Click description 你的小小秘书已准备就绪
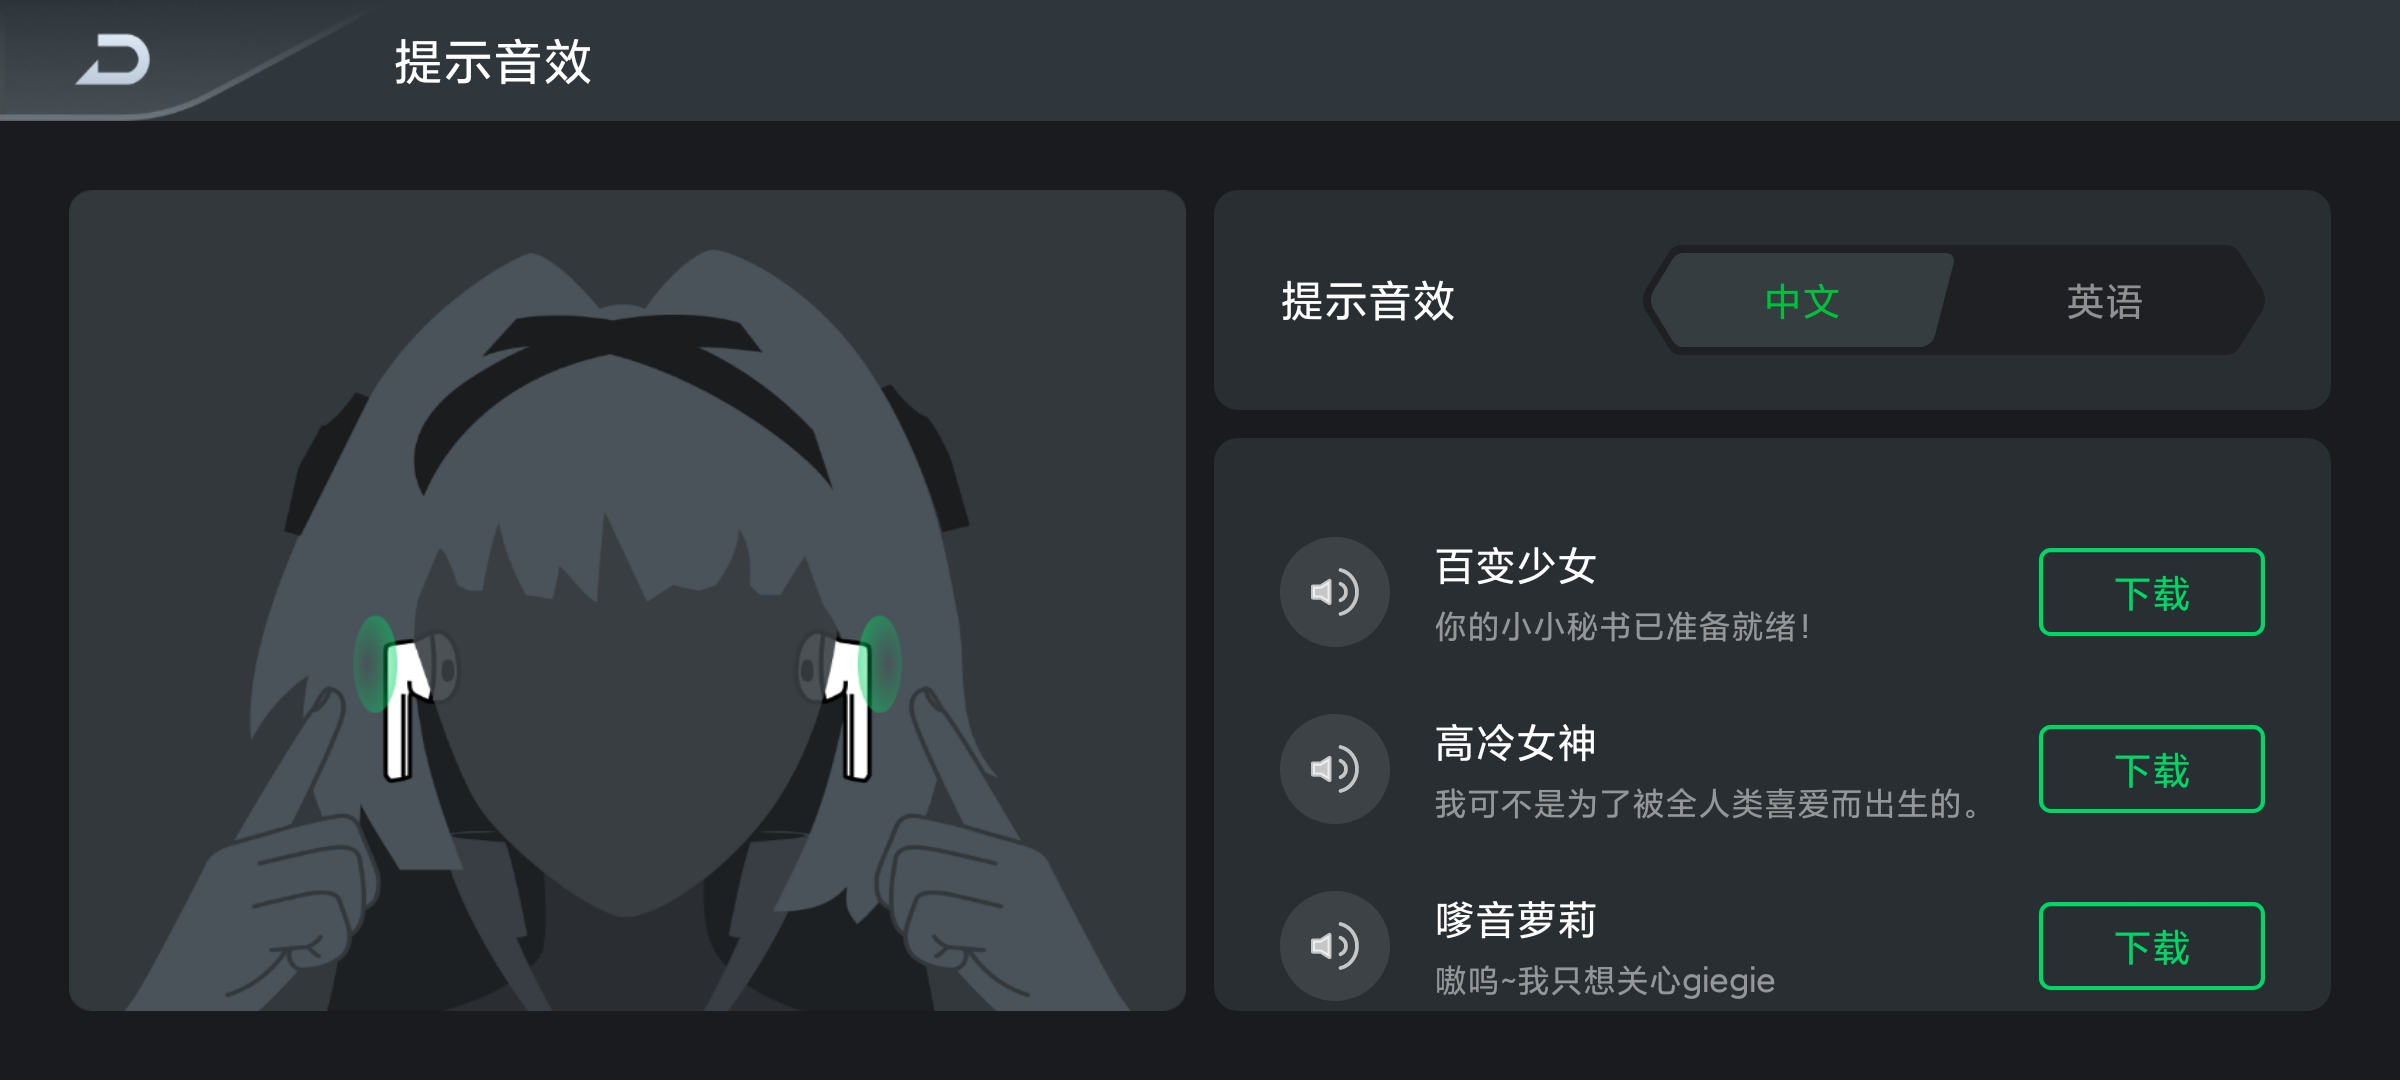 point(1622,627)
